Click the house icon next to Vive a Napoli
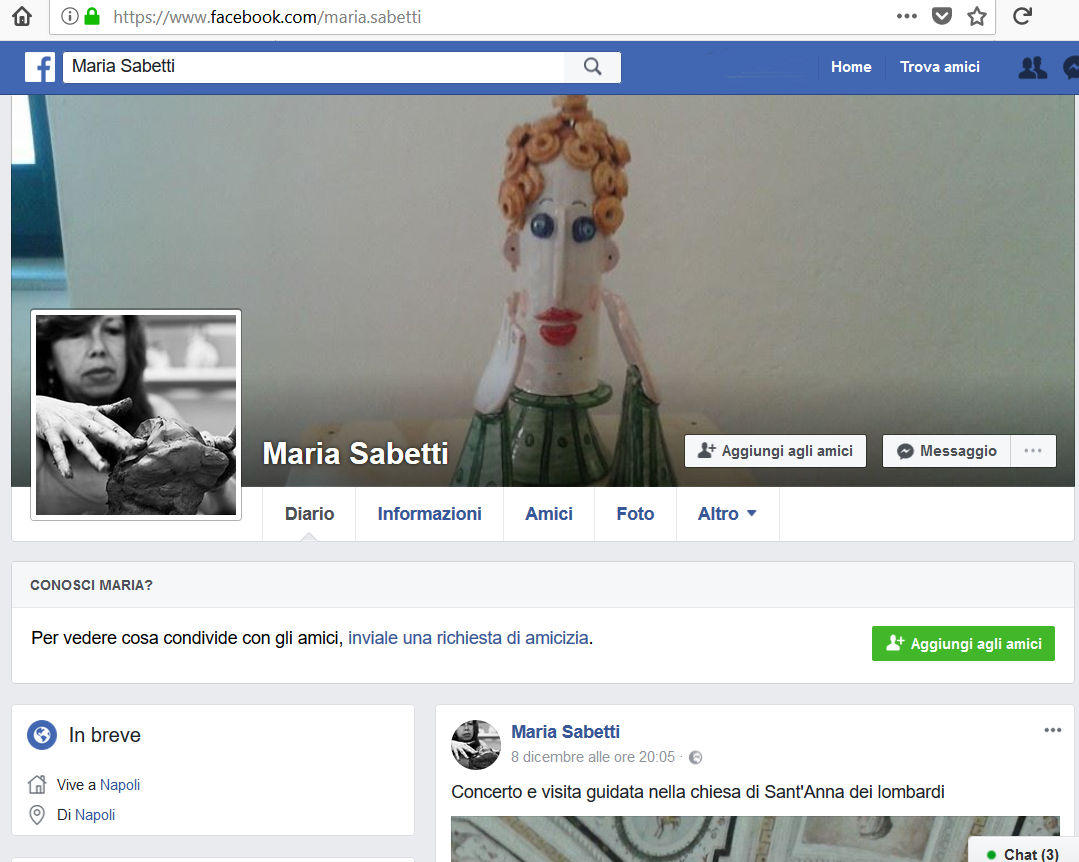Viewport: 1079px width, 862px height. pyautogui.click(x=37, y=784)
